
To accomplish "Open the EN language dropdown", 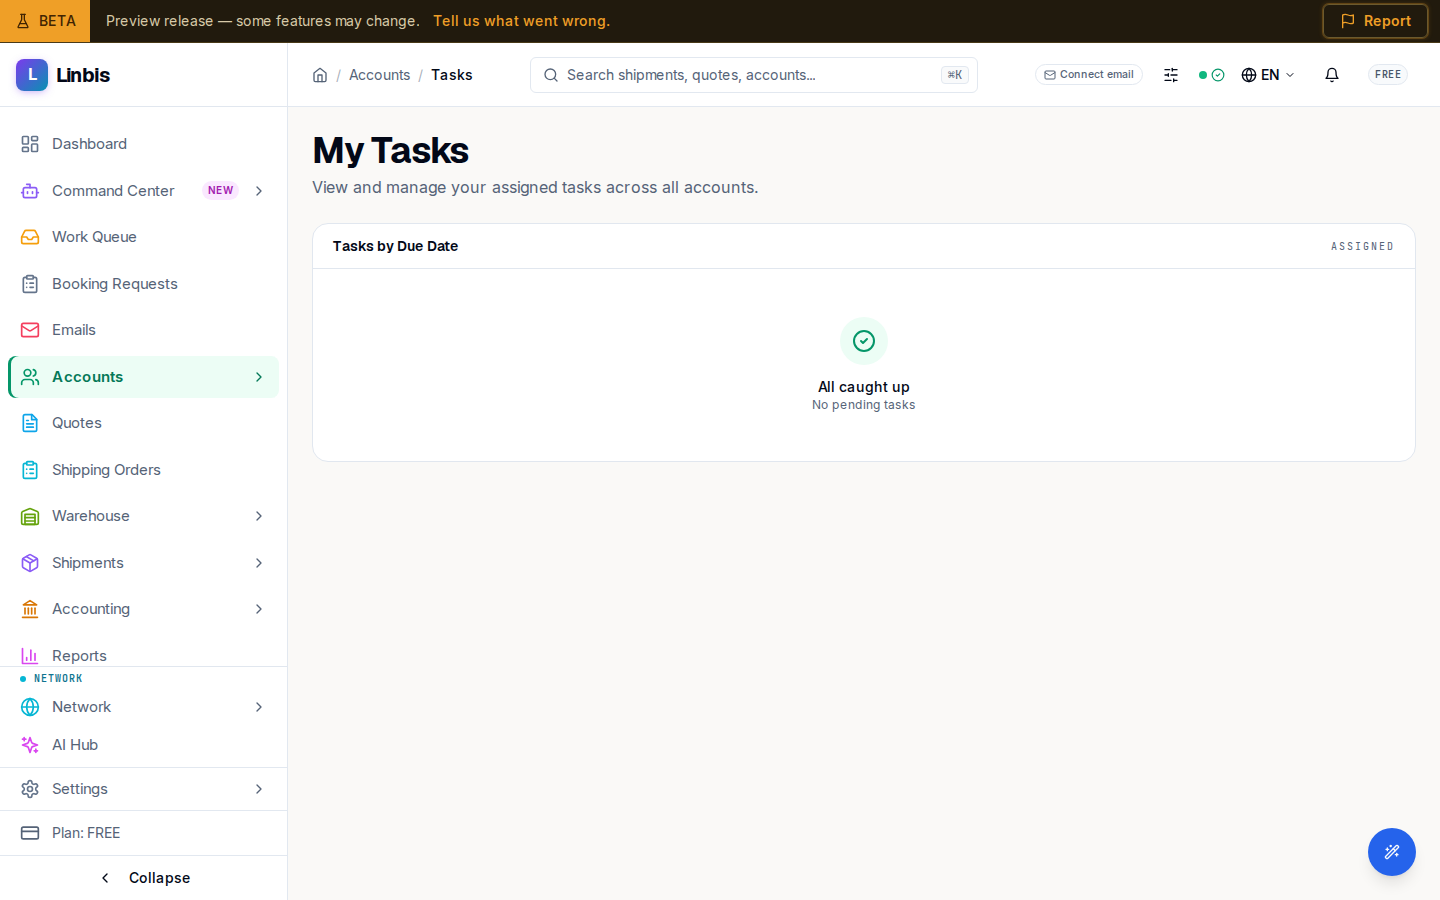I will coord(1268,75).
